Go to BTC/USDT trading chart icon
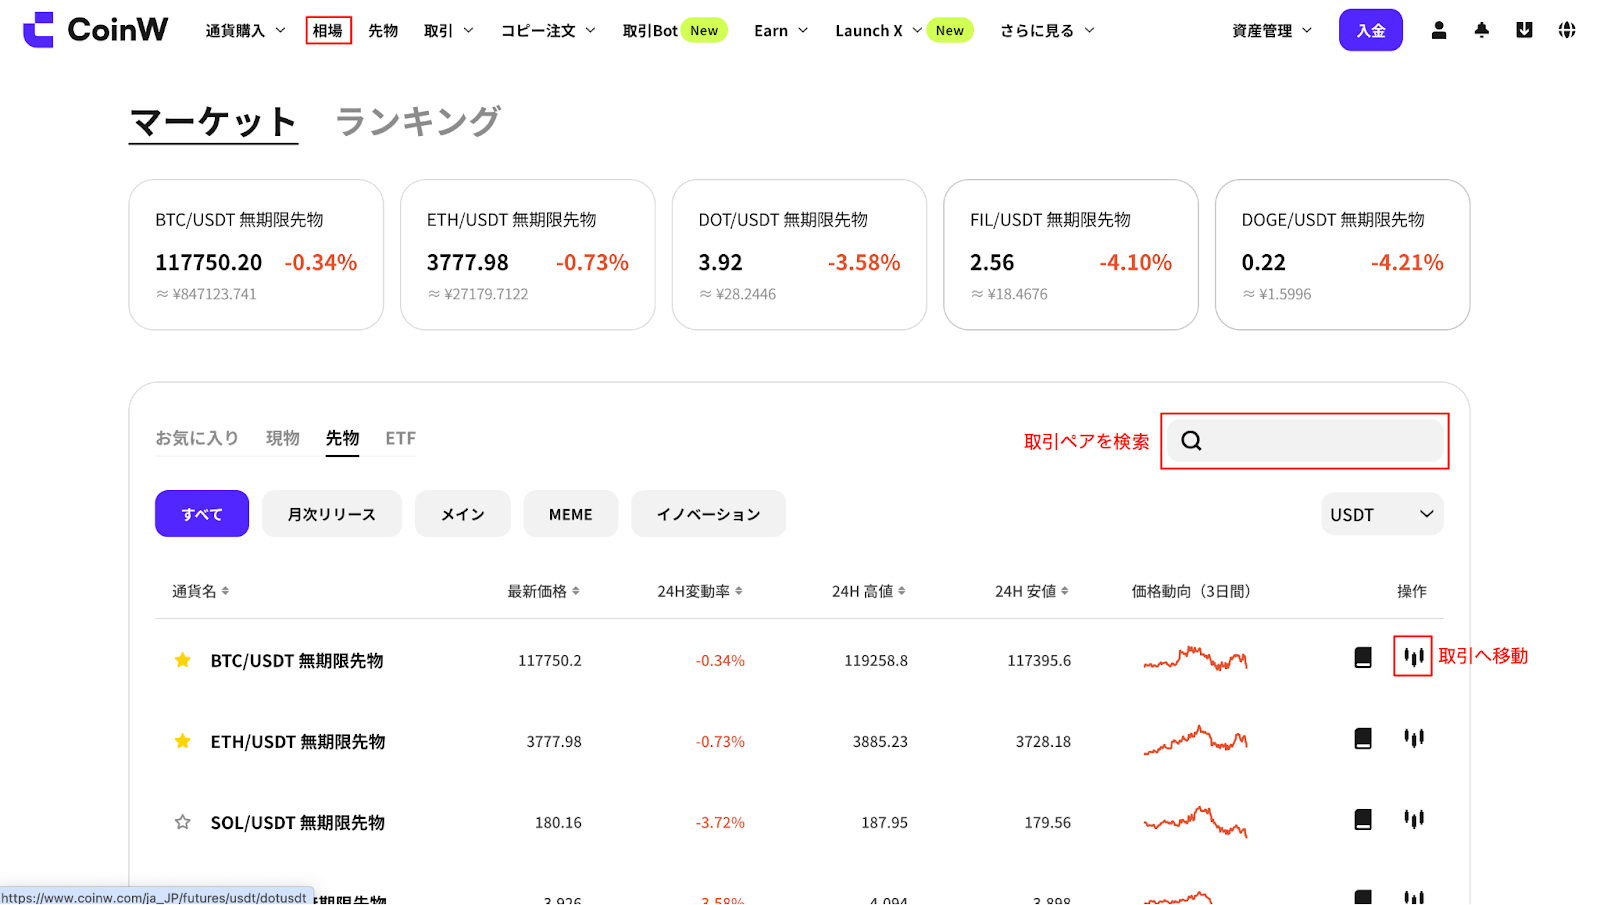1600x905 pixels. (x=1413, y=656)
